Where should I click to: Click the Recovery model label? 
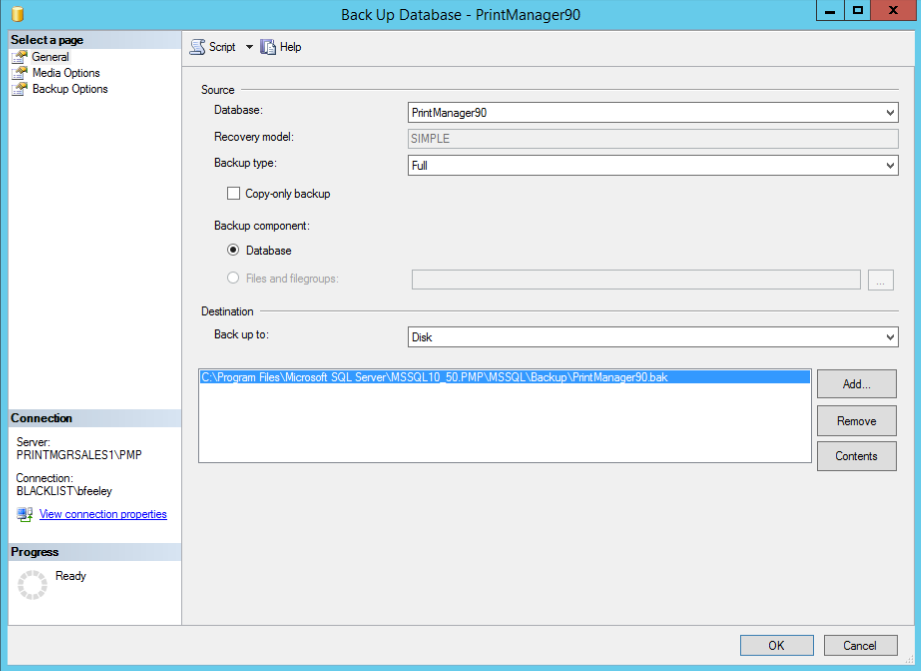pos(254,137)
